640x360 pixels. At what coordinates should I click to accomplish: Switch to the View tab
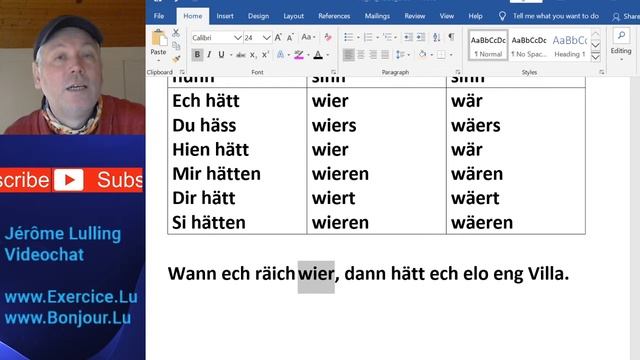tap(447, 16)
